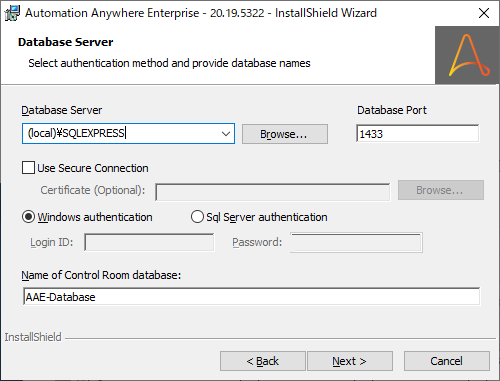
Task: Close the InstallShield Wizard window
Action: click(484, 13)
